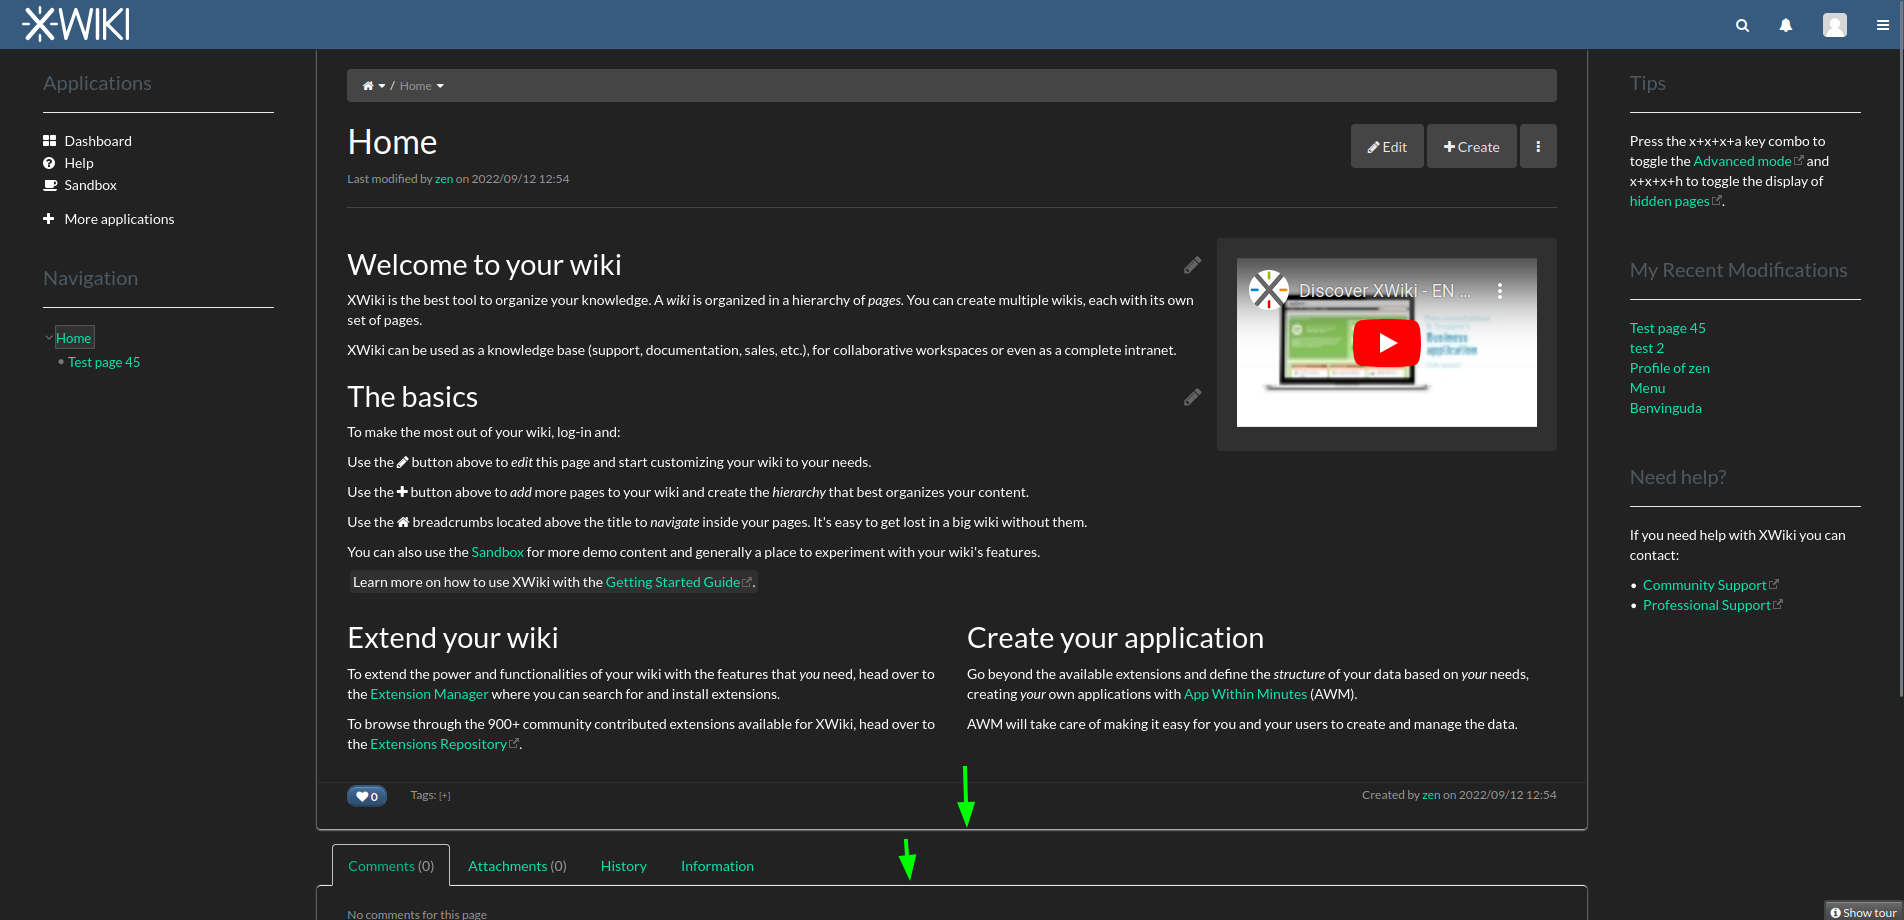Open More applications link
The width and height of the screenshot is (1904, 920).
(x=119, y=219)
